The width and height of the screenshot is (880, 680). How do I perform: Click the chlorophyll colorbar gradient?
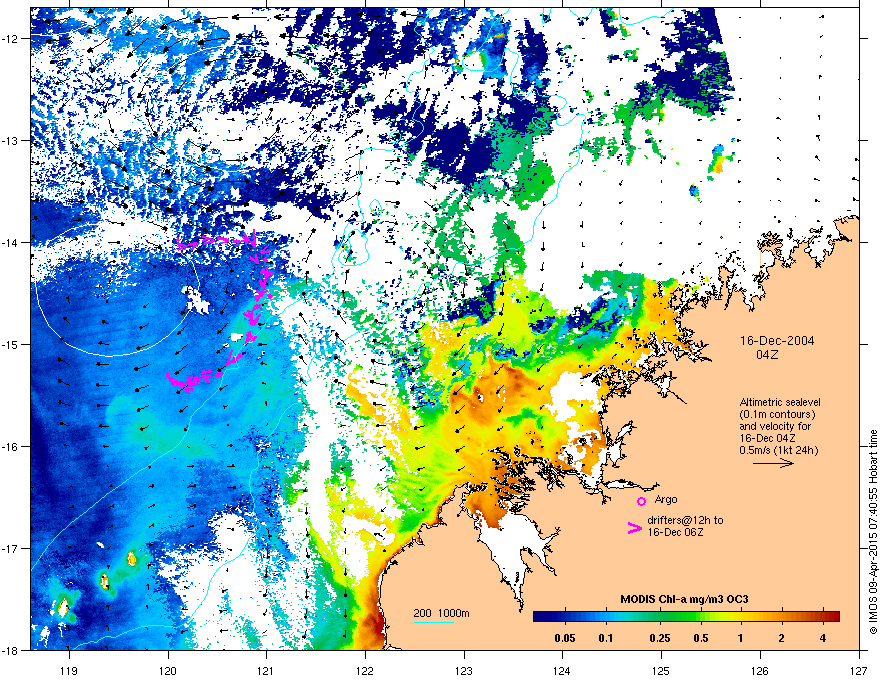686,616
